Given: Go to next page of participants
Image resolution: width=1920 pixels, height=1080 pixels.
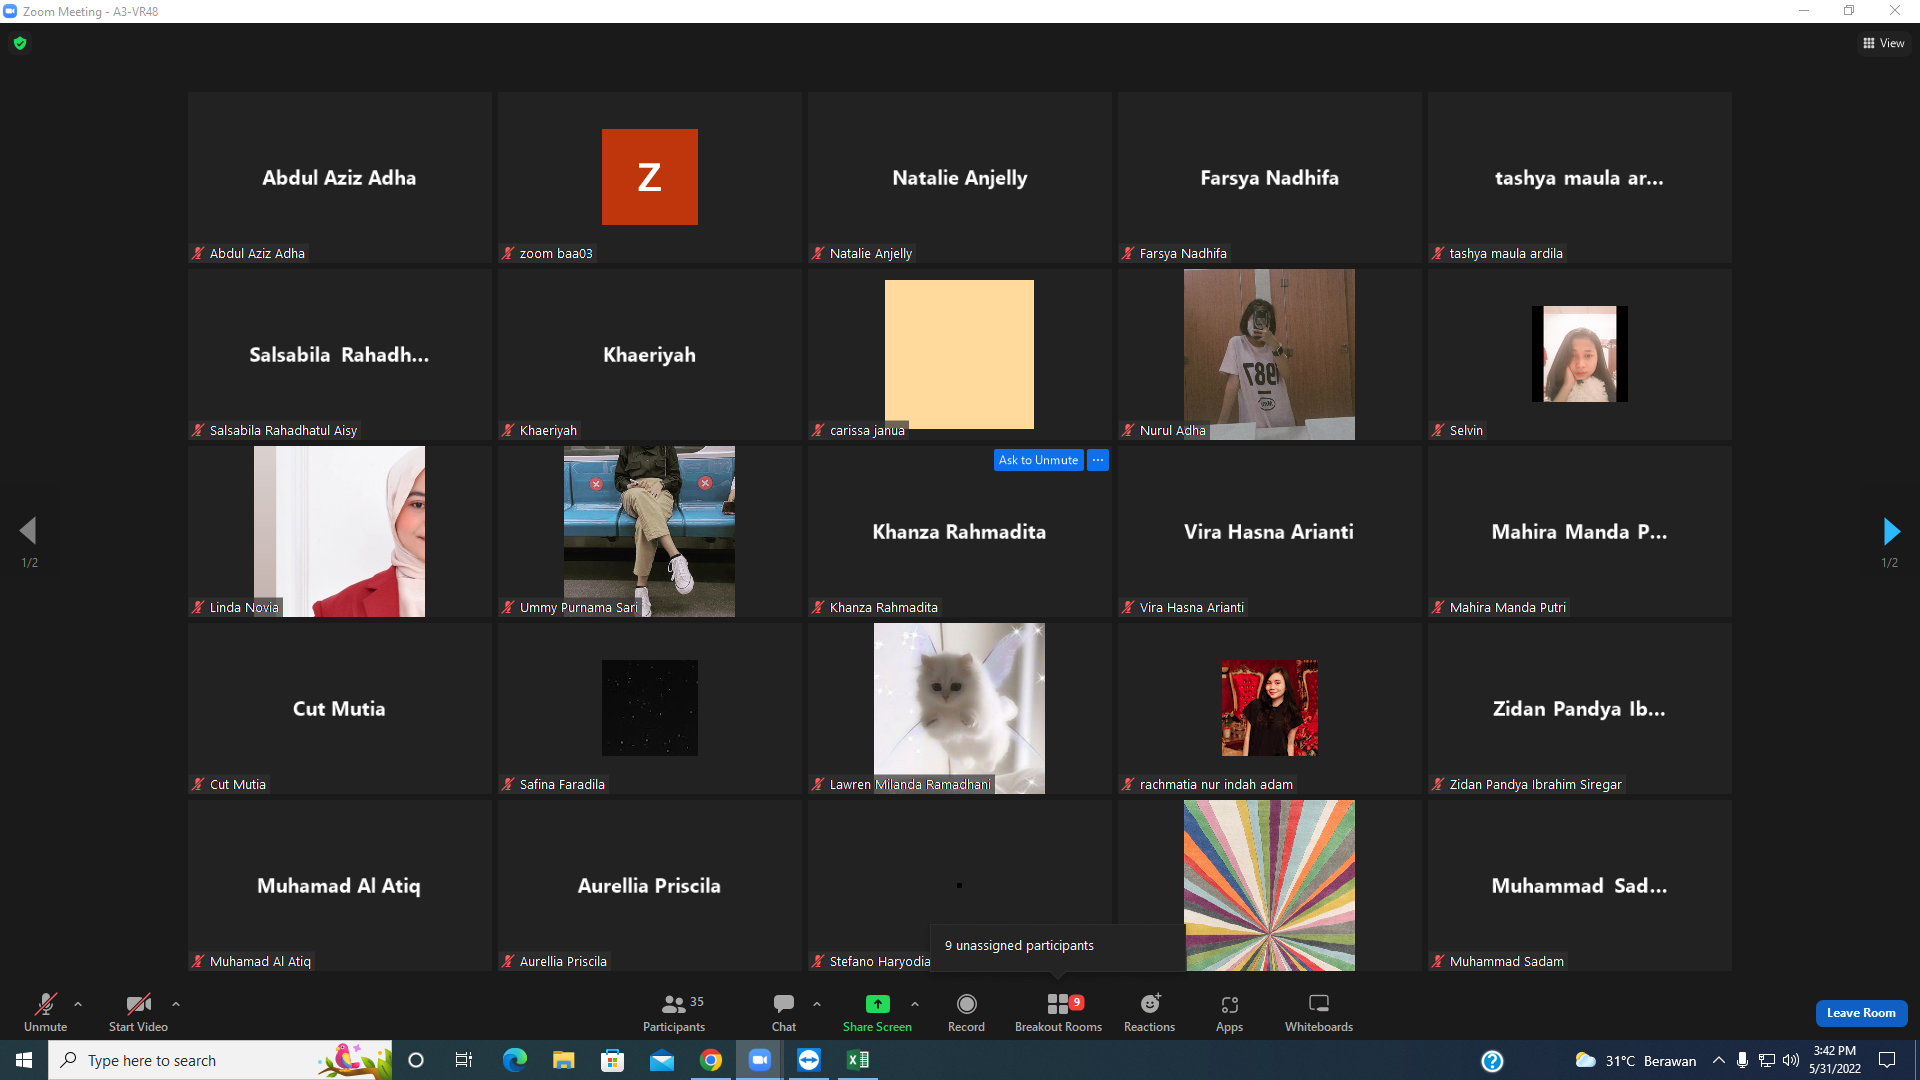Looking at the screenshot, I should coord(1890,531).
